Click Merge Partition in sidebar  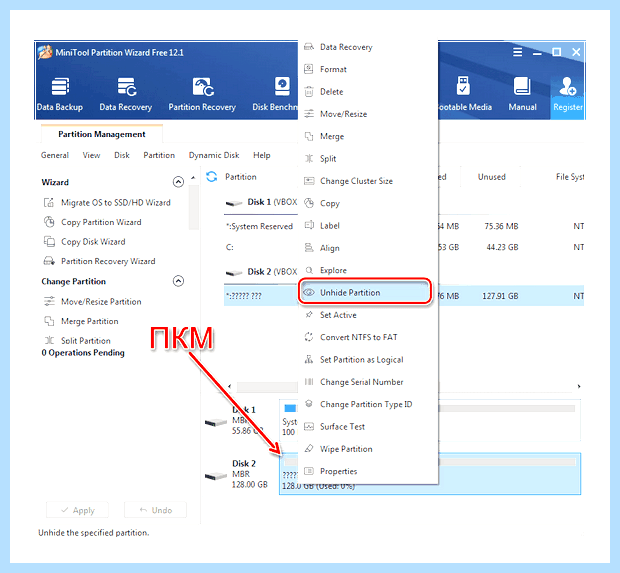[x=81, y=321]
